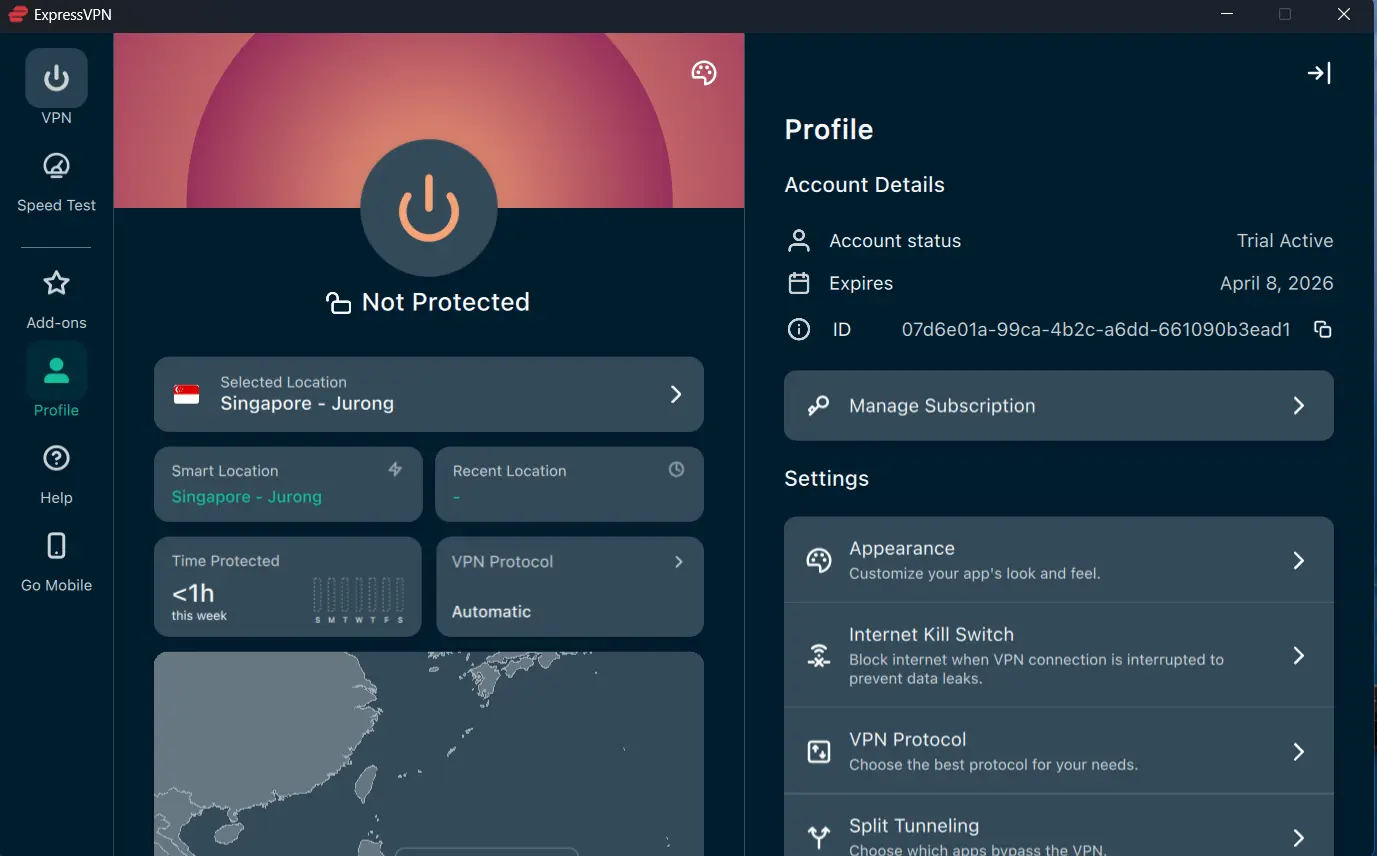
Task: Click the large power connect button
Action: [429, 207]
